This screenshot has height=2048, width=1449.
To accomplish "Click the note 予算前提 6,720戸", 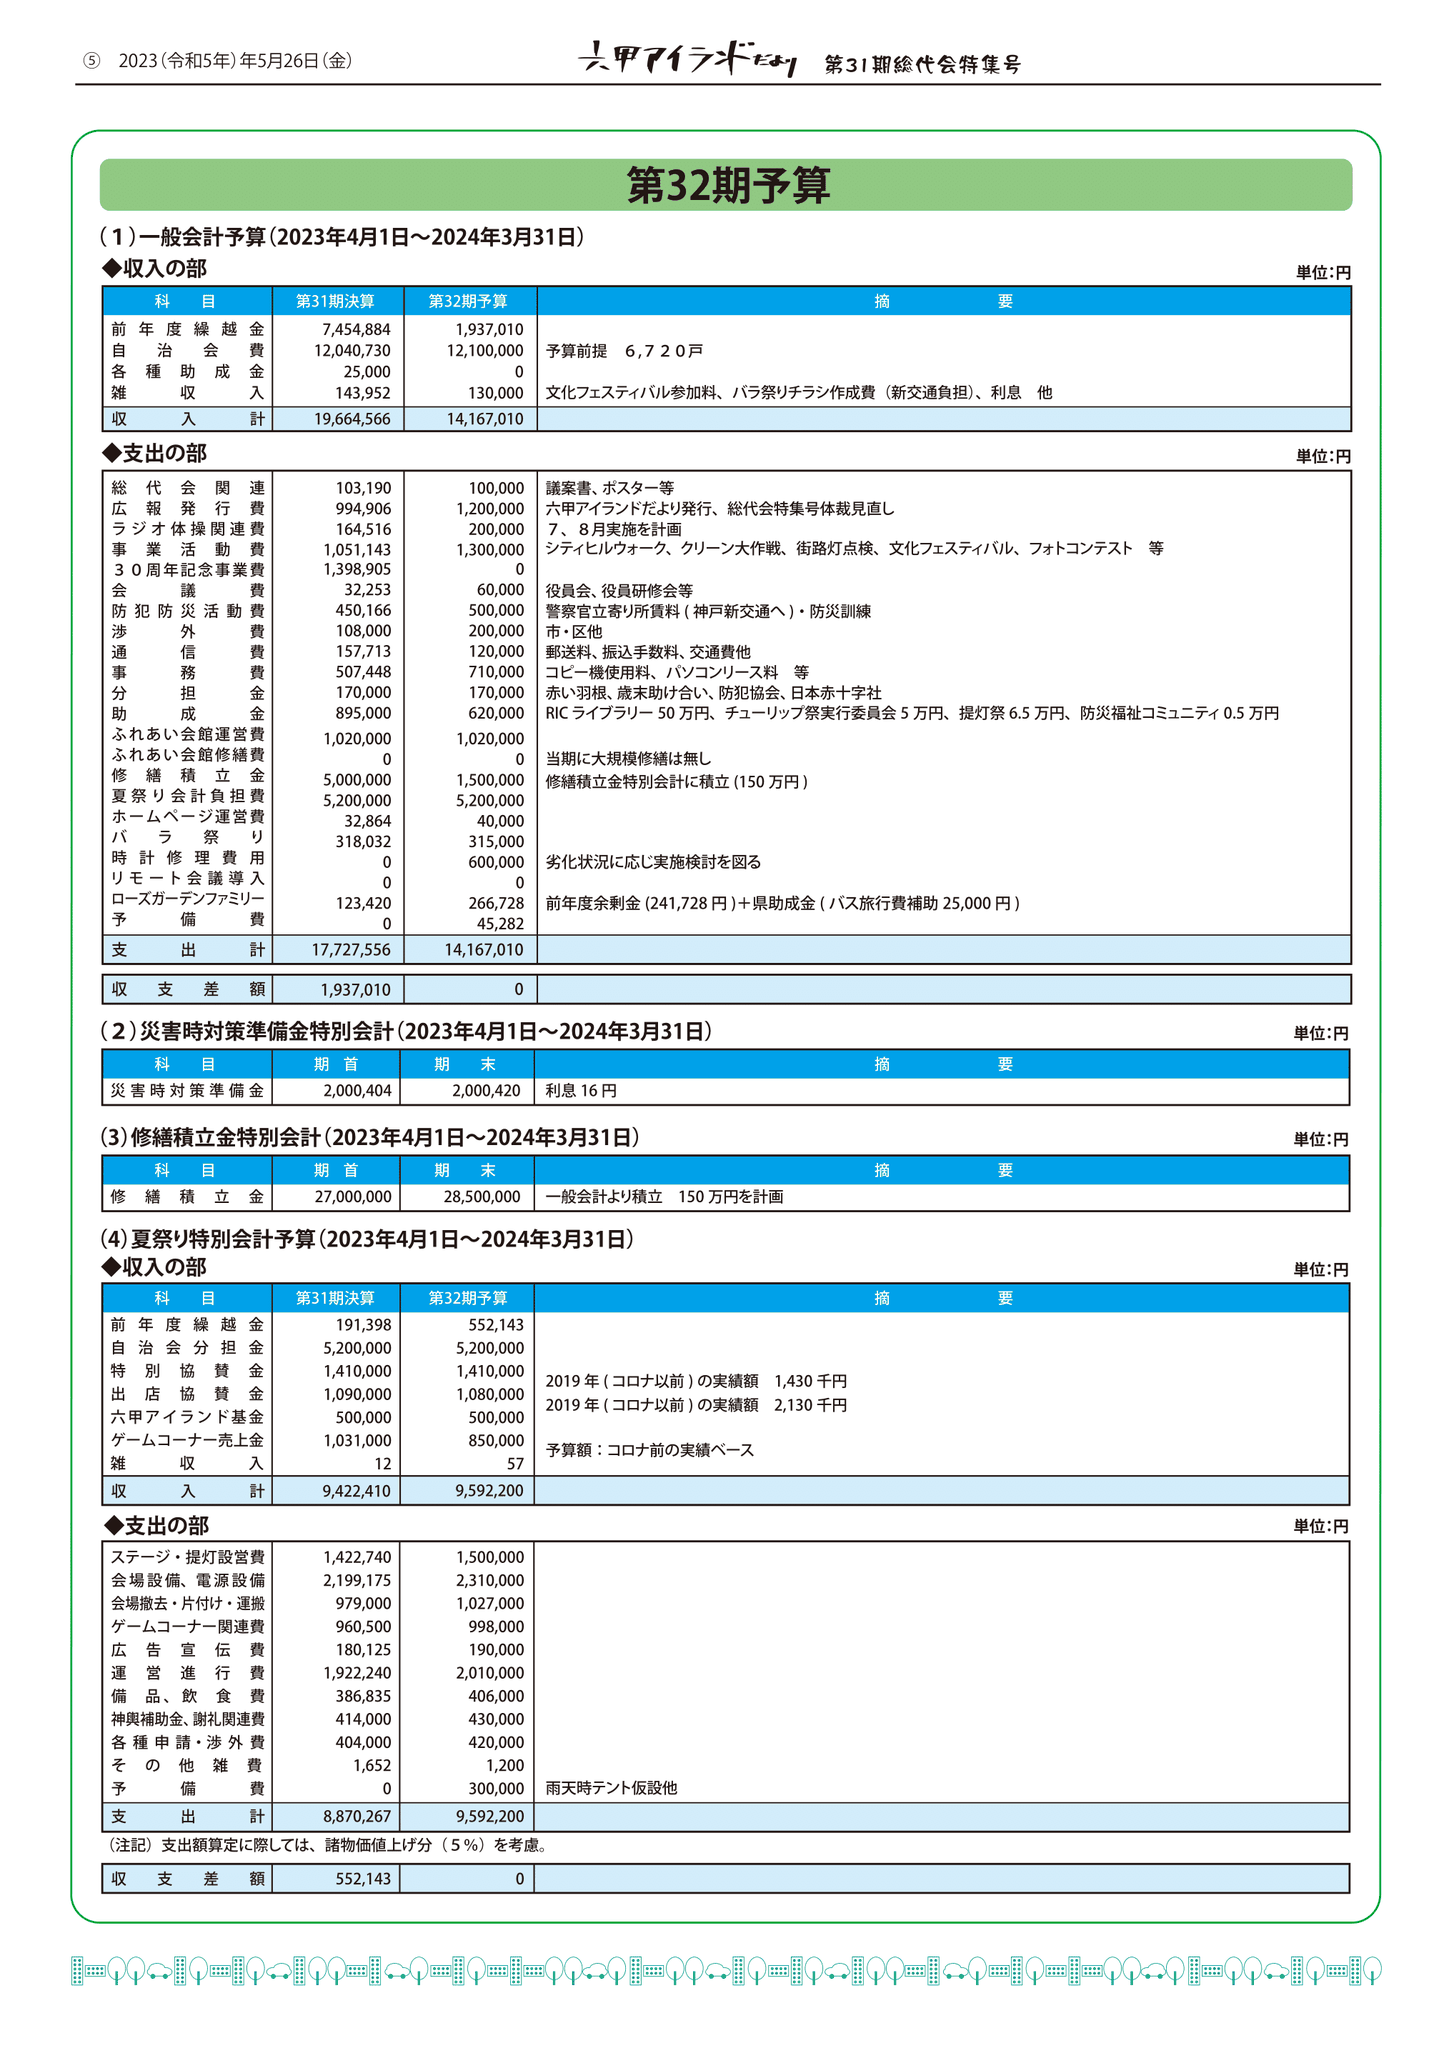I will (624, 351).
